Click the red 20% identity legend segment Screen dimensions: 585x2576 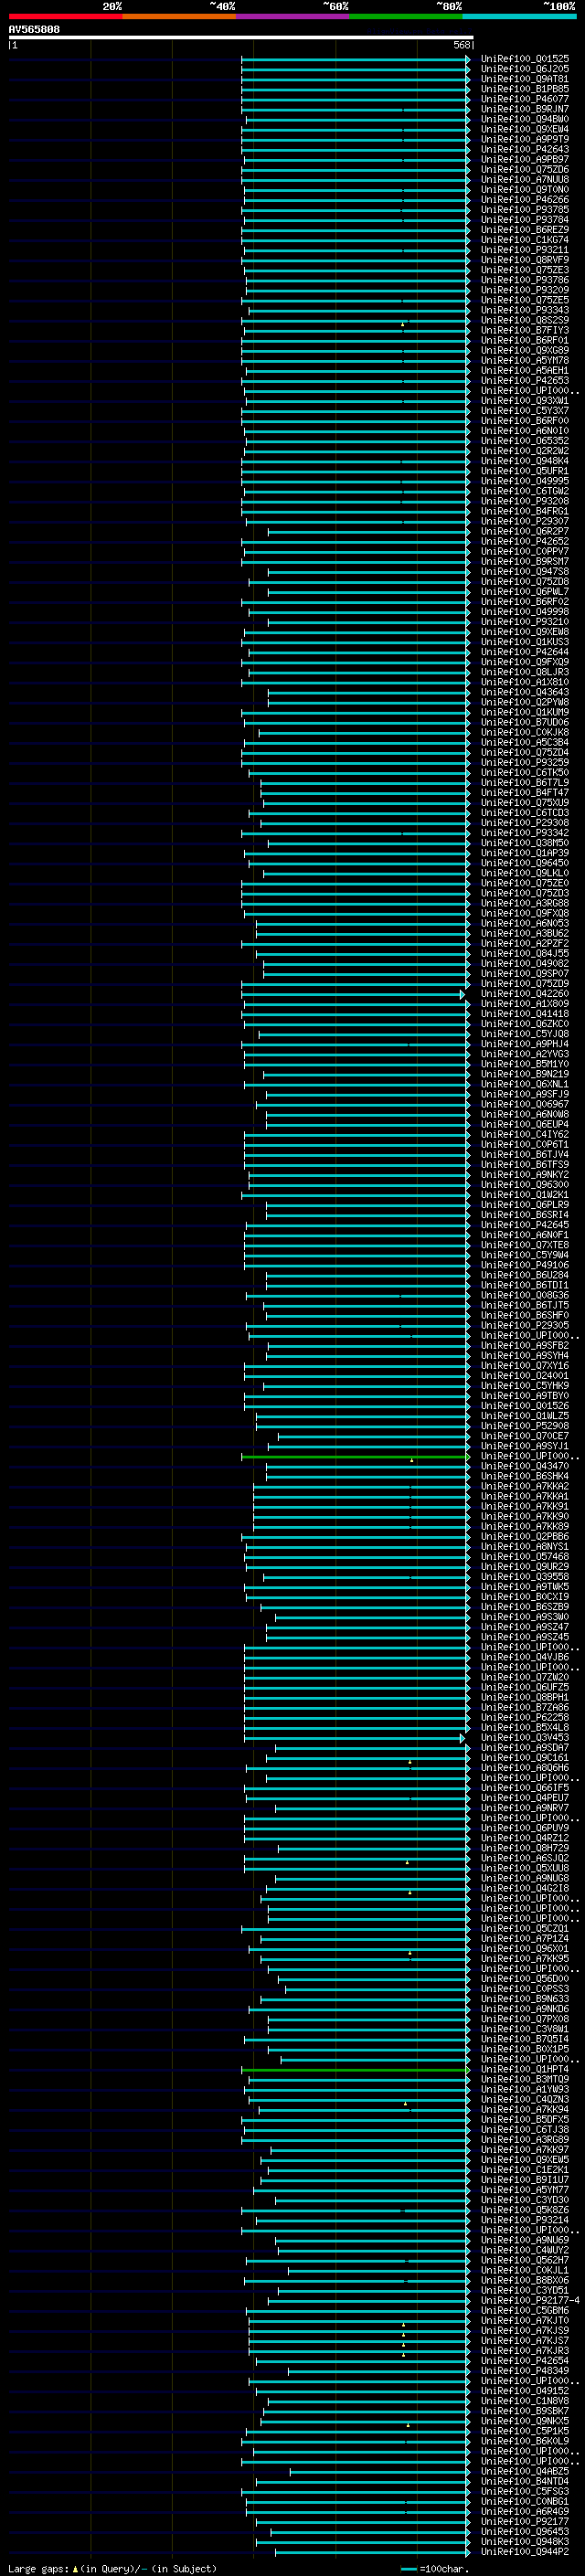click(x=65, y=17)
